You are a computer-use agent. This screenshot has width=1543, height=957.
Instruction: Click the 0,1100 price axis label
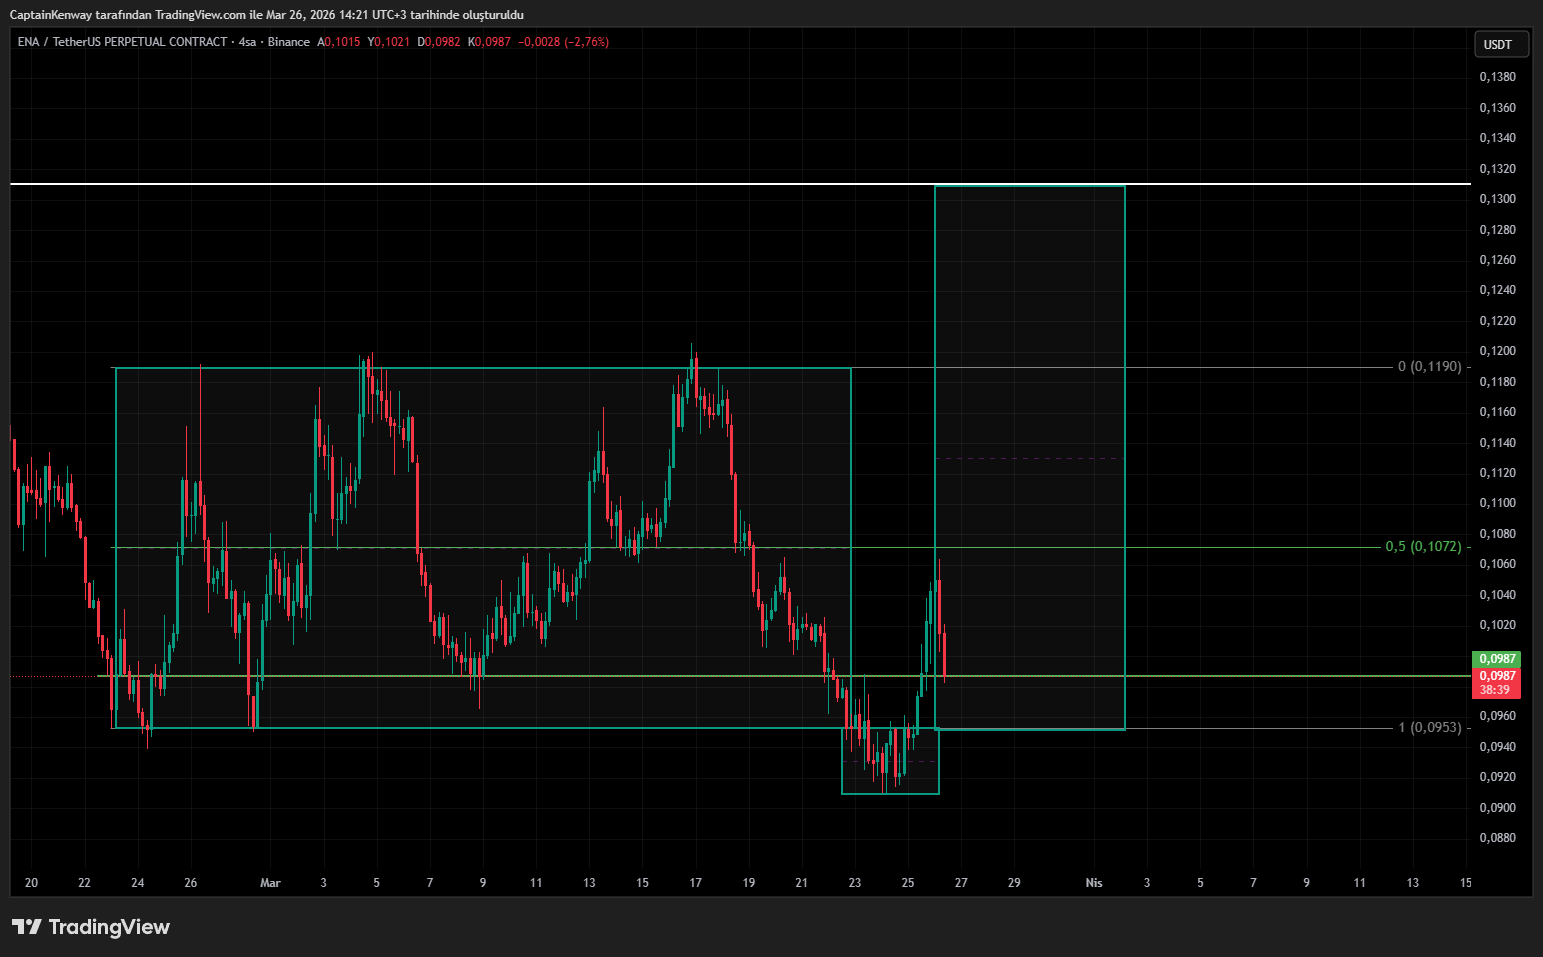point(1497,503)
